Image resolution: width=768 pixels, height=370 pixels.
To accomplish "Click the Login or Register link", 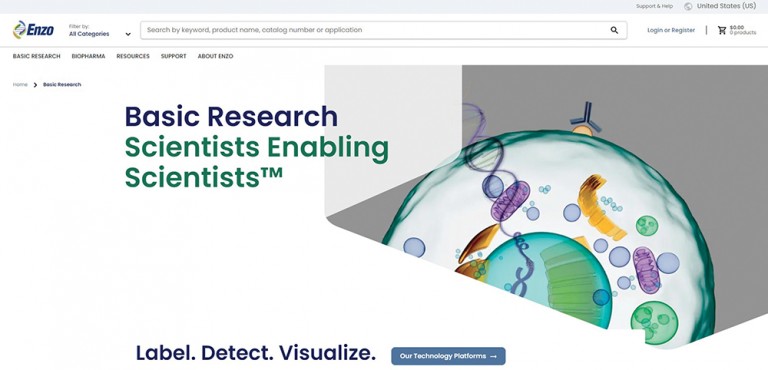I will point(671,30).
